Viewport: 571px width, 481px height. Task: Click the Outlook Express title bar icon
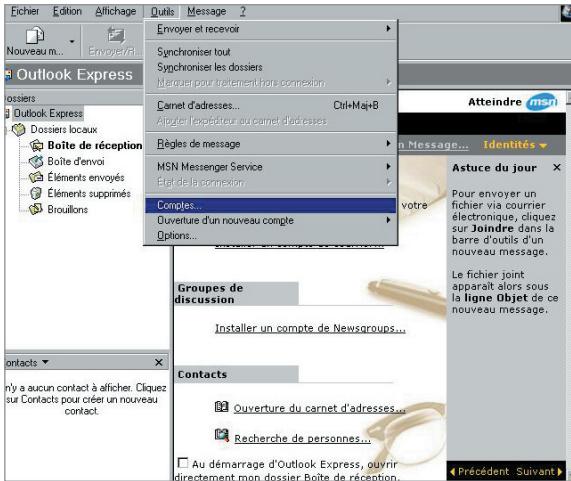pyautogui.click(x=8, y=75)
